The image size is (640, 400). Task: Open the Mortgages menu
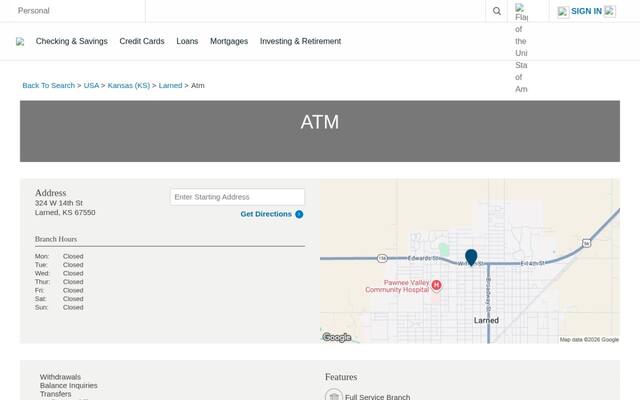click(x=229, y=41)
